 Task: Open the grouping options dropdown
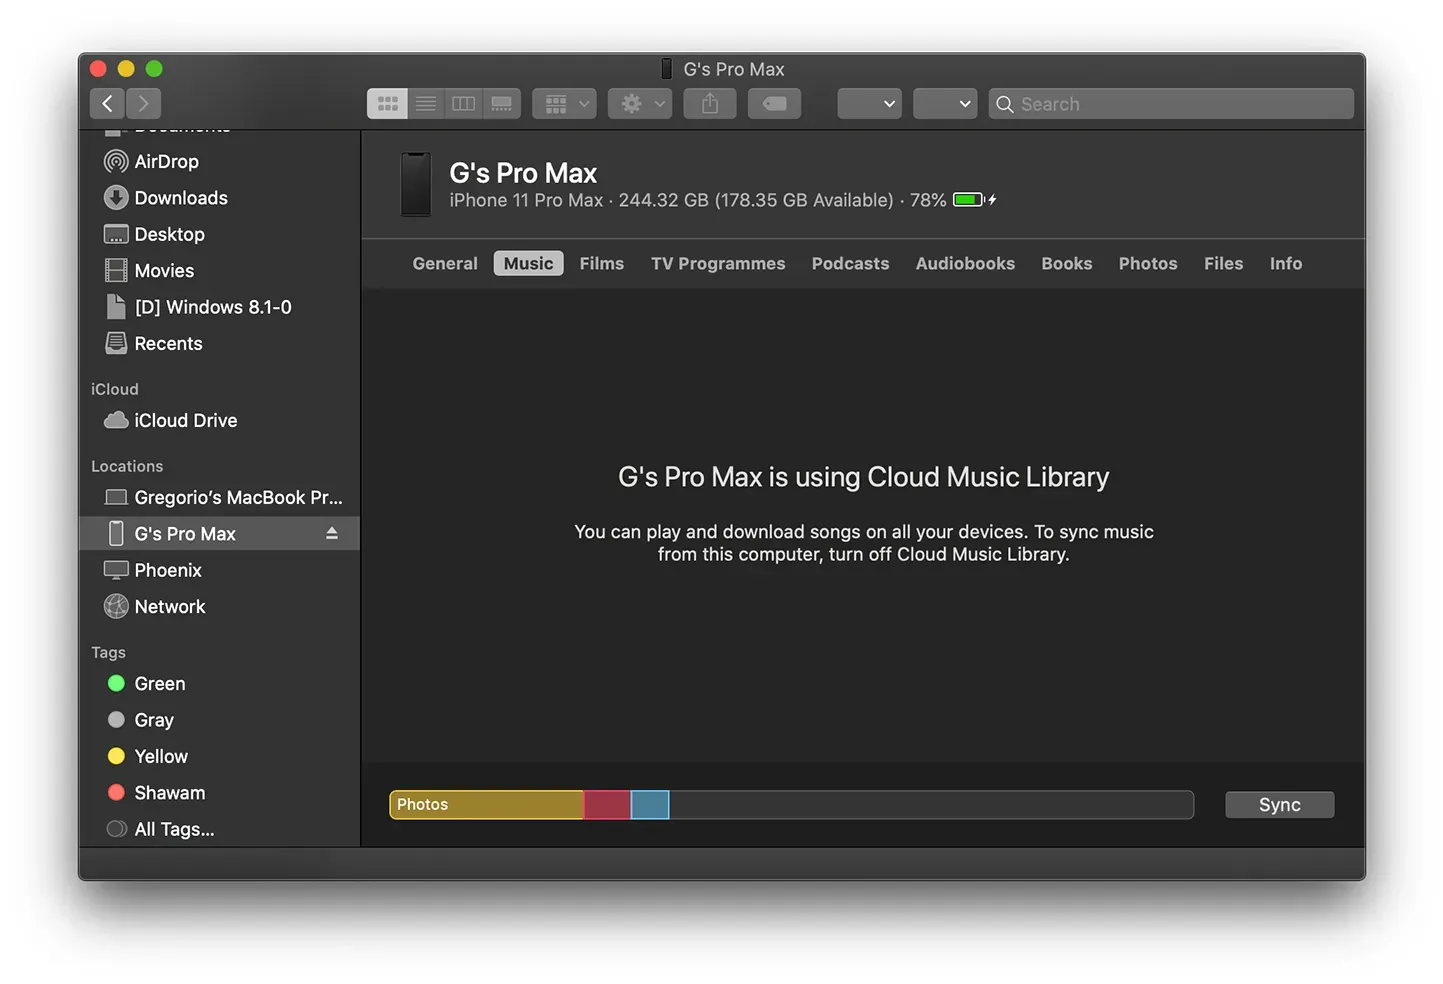(x=563, y=103)
